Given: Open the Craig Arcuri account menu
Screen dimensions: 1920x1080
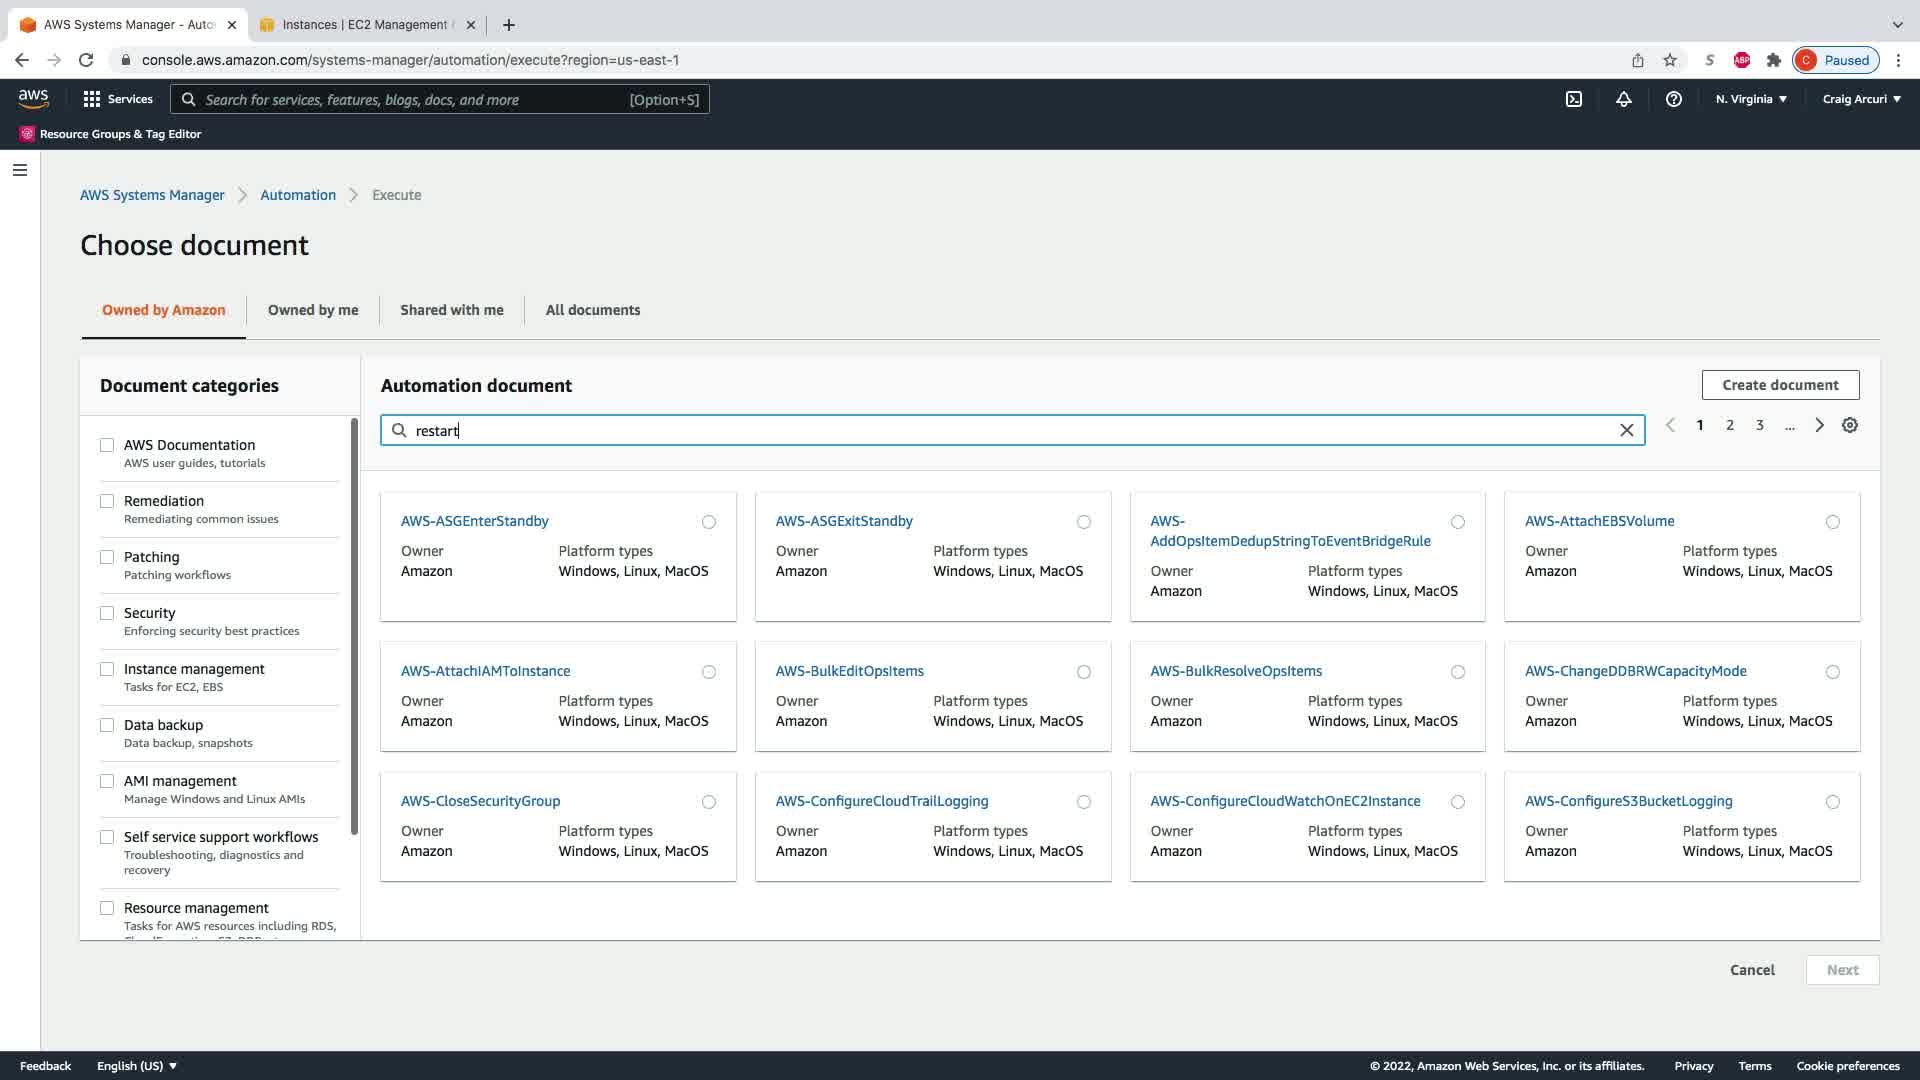Looking at the screenshot, I should (x=1861, y=99).
